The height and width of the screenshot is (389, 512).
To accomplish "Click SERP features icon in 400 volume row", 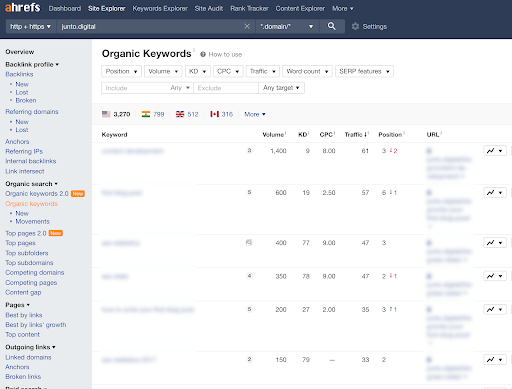I will pos(249,242).
